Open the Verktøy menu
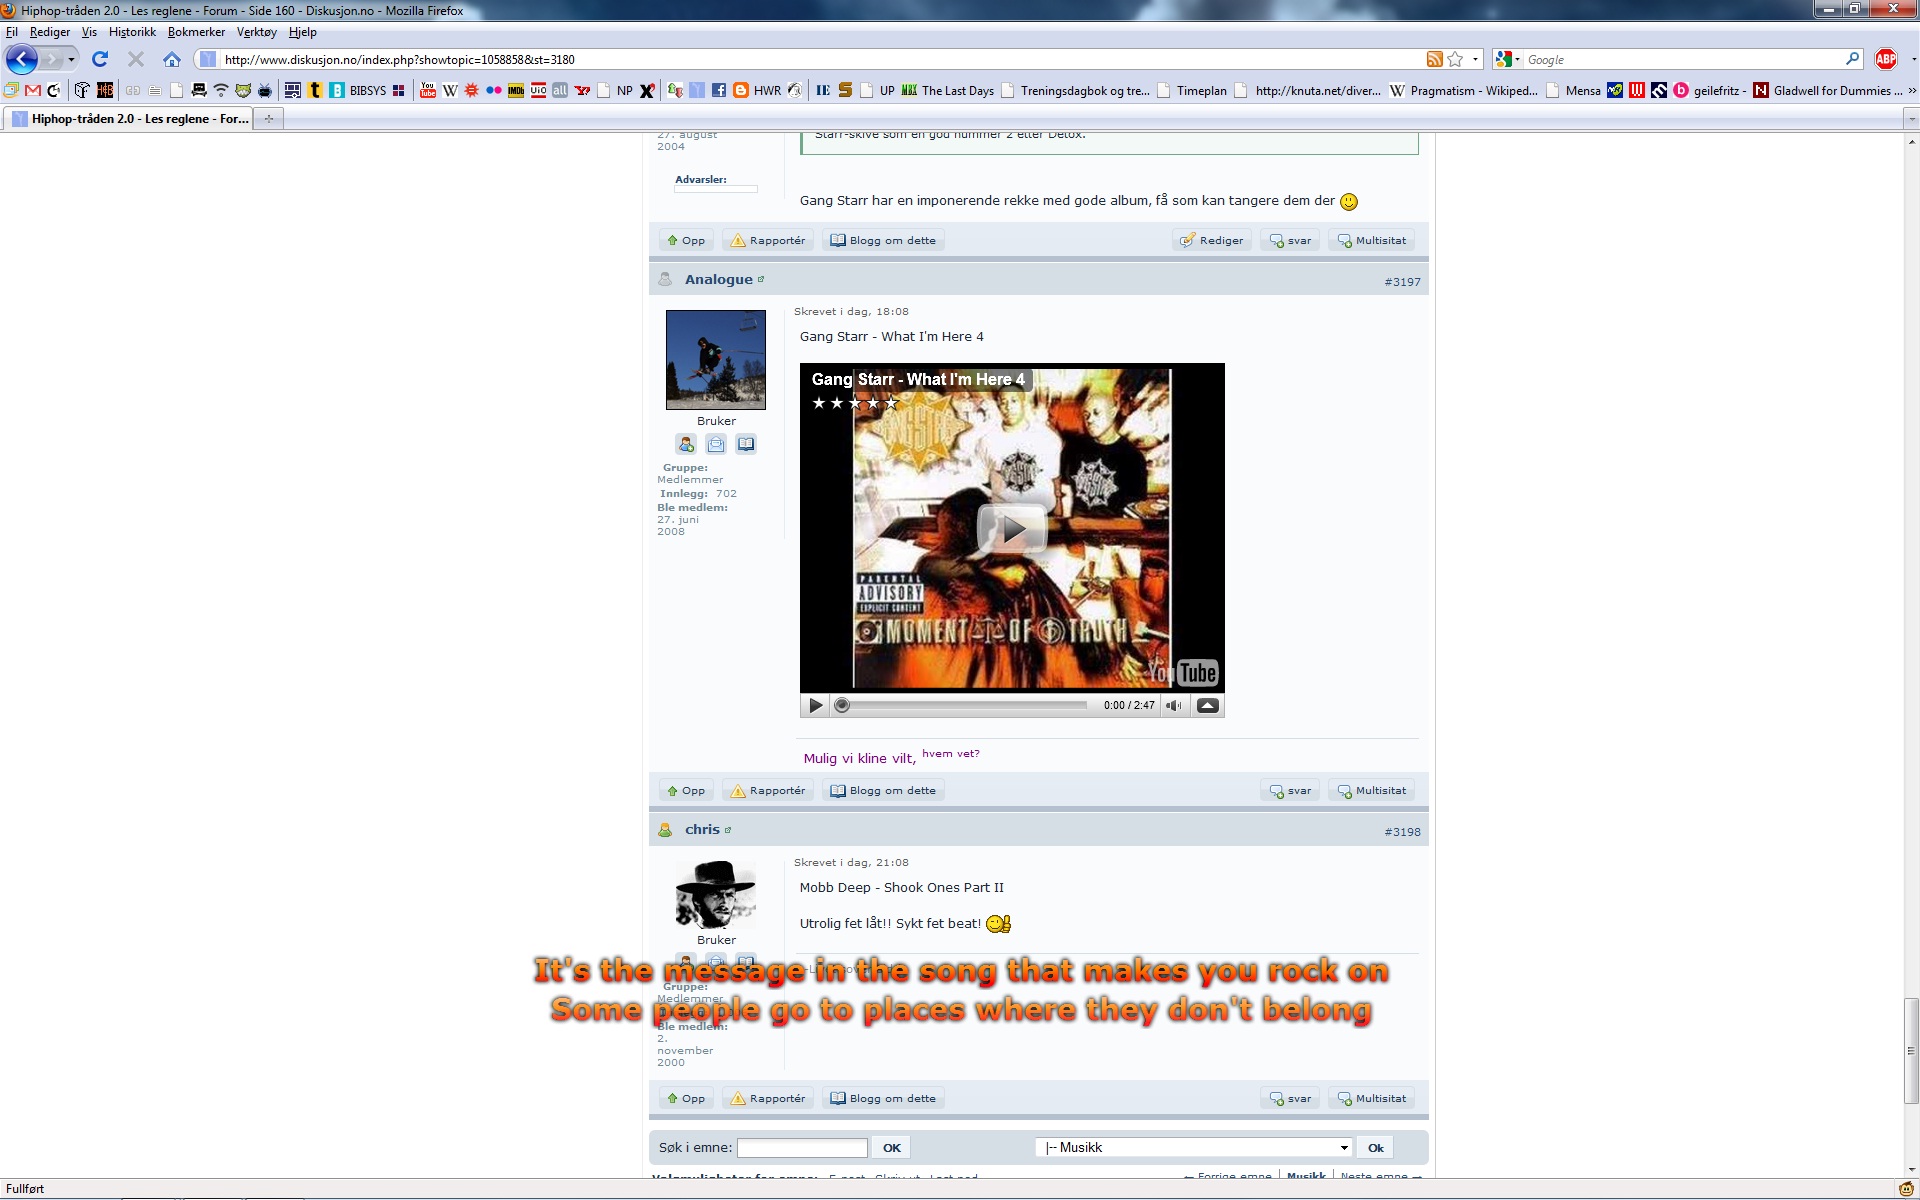Viewport: 1920px width, 1200px height. tap(257, 32)
